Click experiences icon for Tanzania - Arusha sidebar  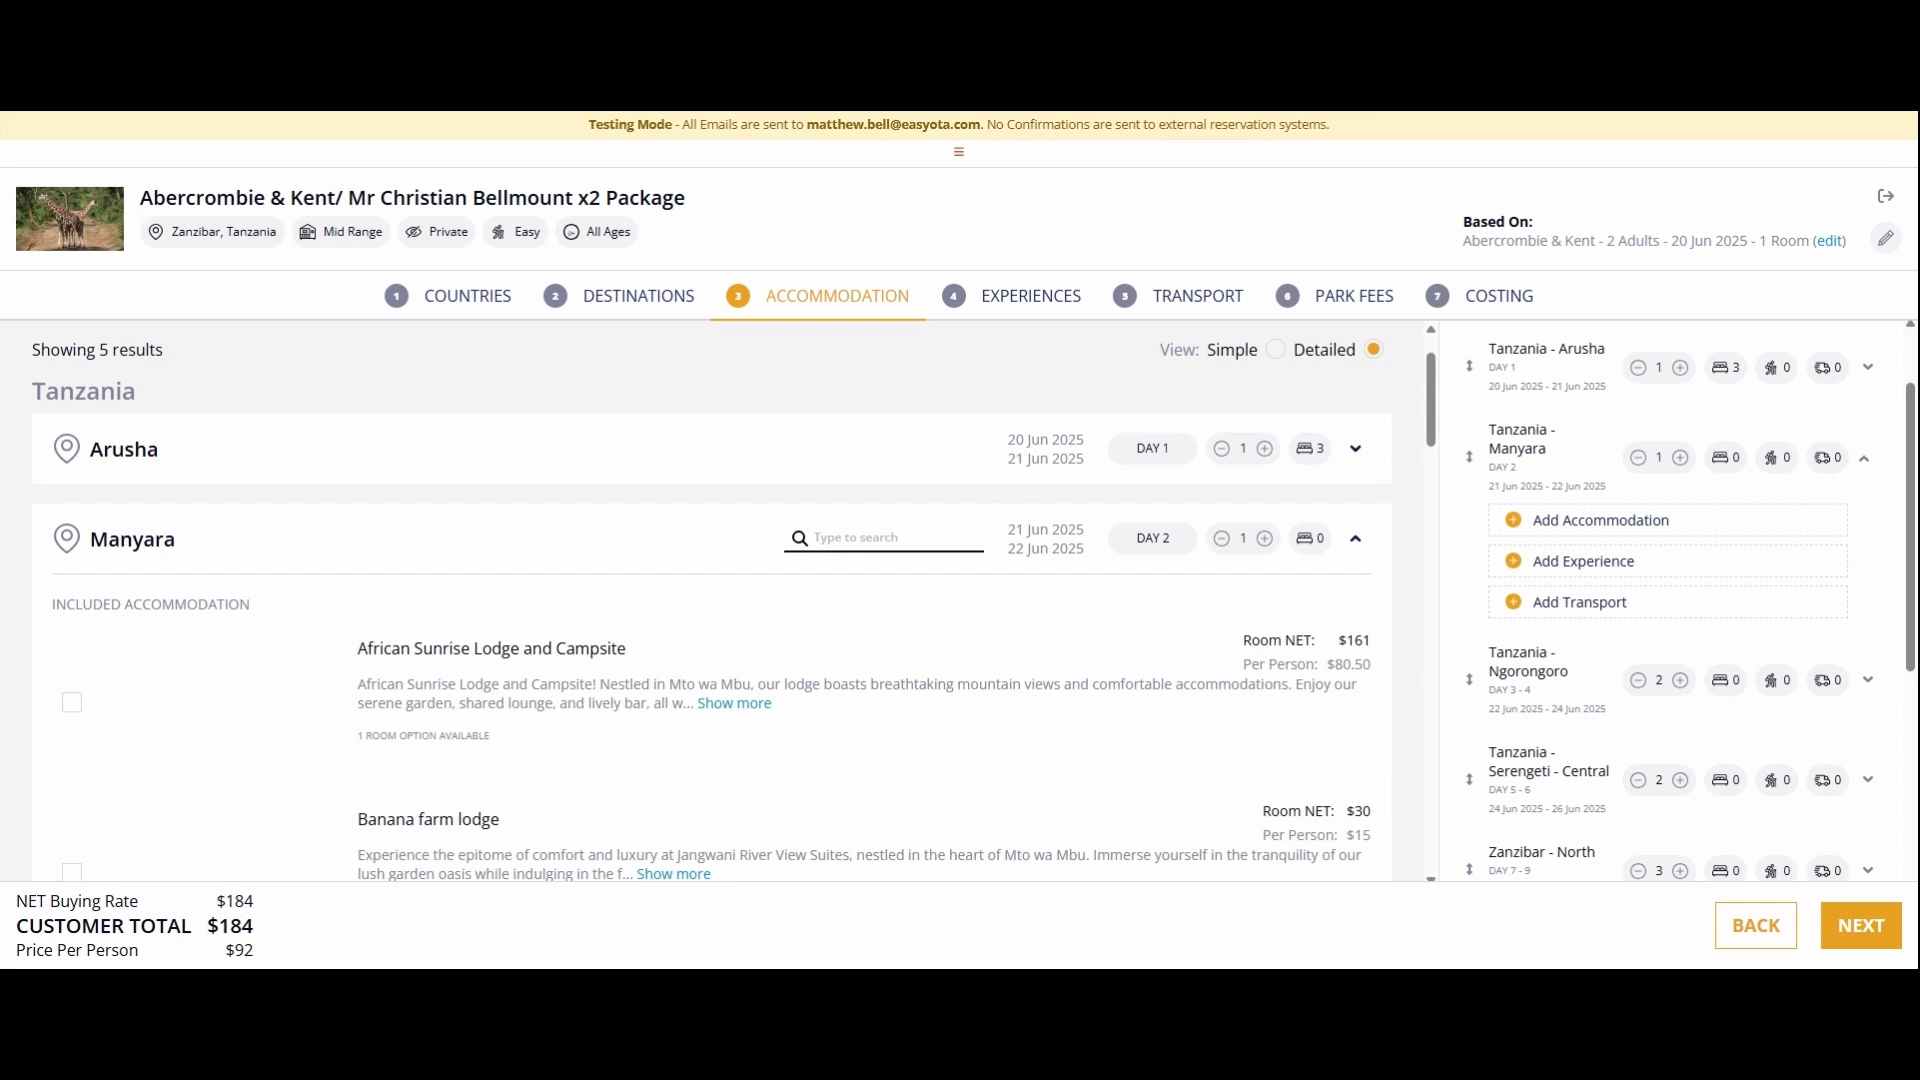[1777, 368]
